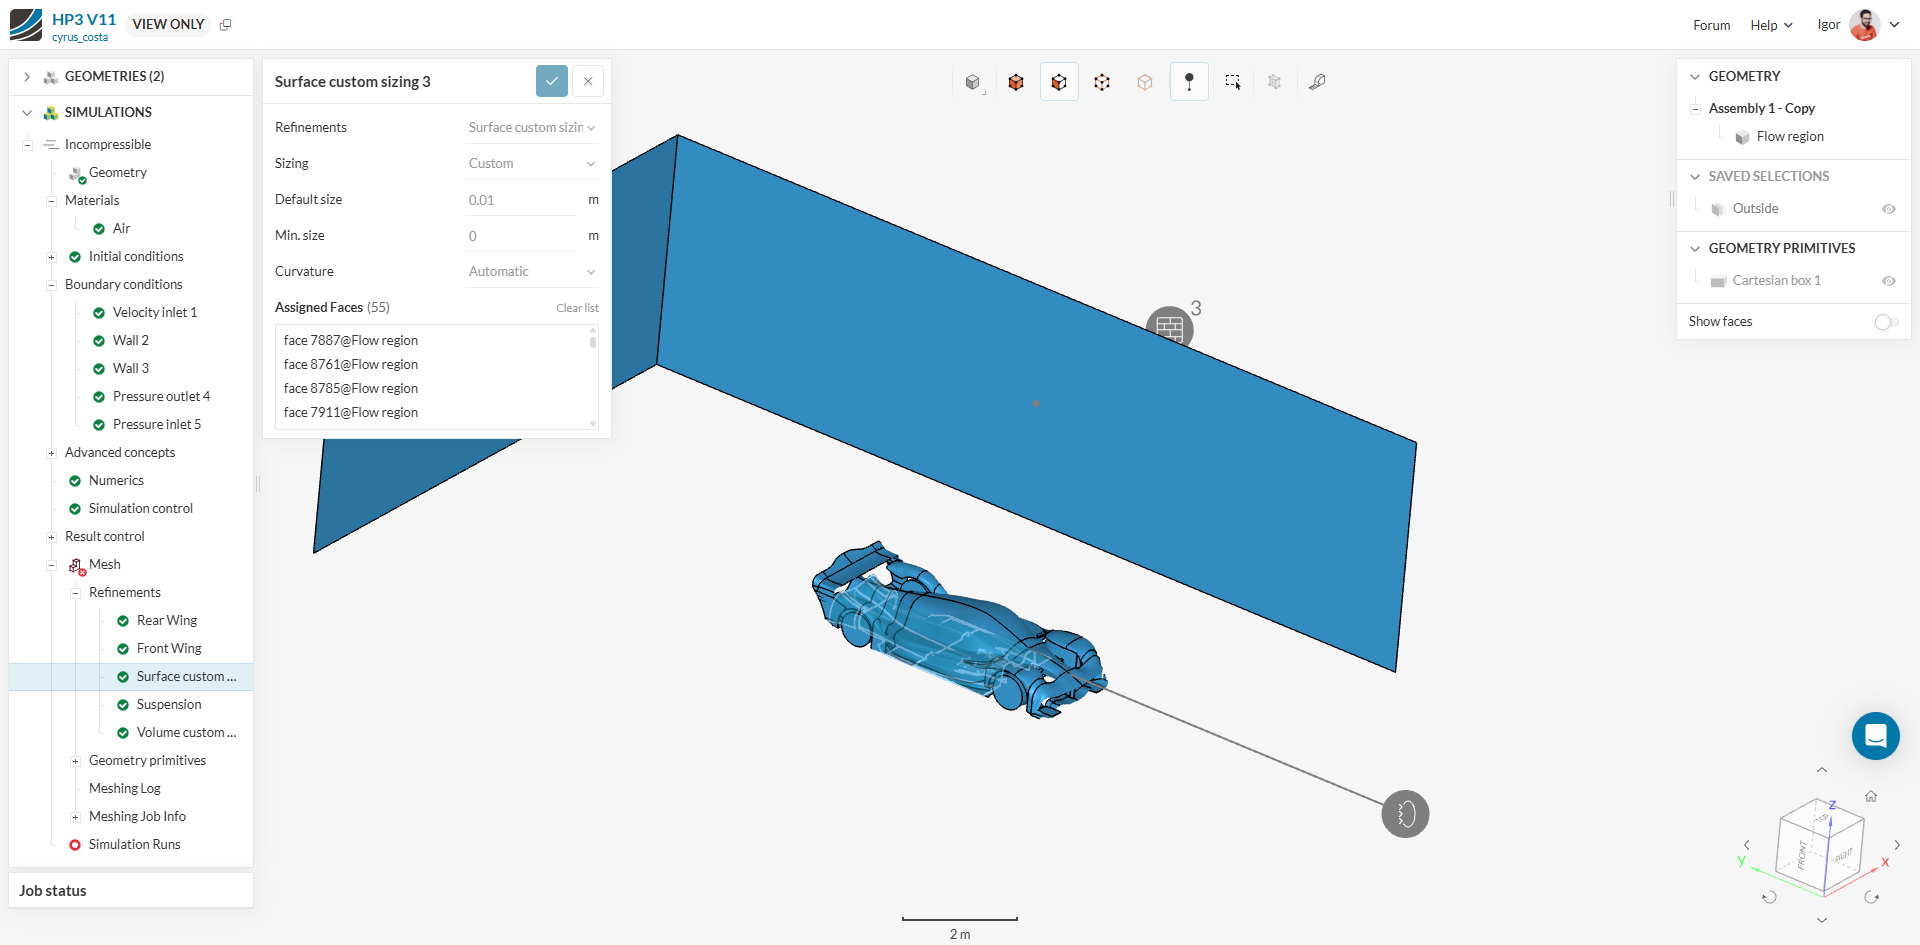Reset view with the home icon
This screenshot has height=945, width=1920.
point(1871,796)
